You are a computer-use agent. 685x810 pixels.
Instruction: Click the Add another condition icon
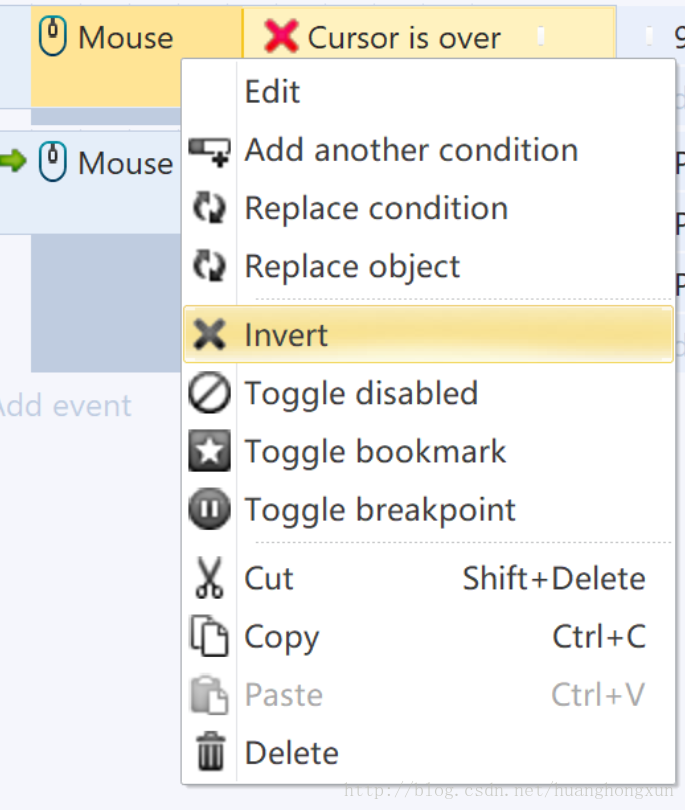click(209, 151)
